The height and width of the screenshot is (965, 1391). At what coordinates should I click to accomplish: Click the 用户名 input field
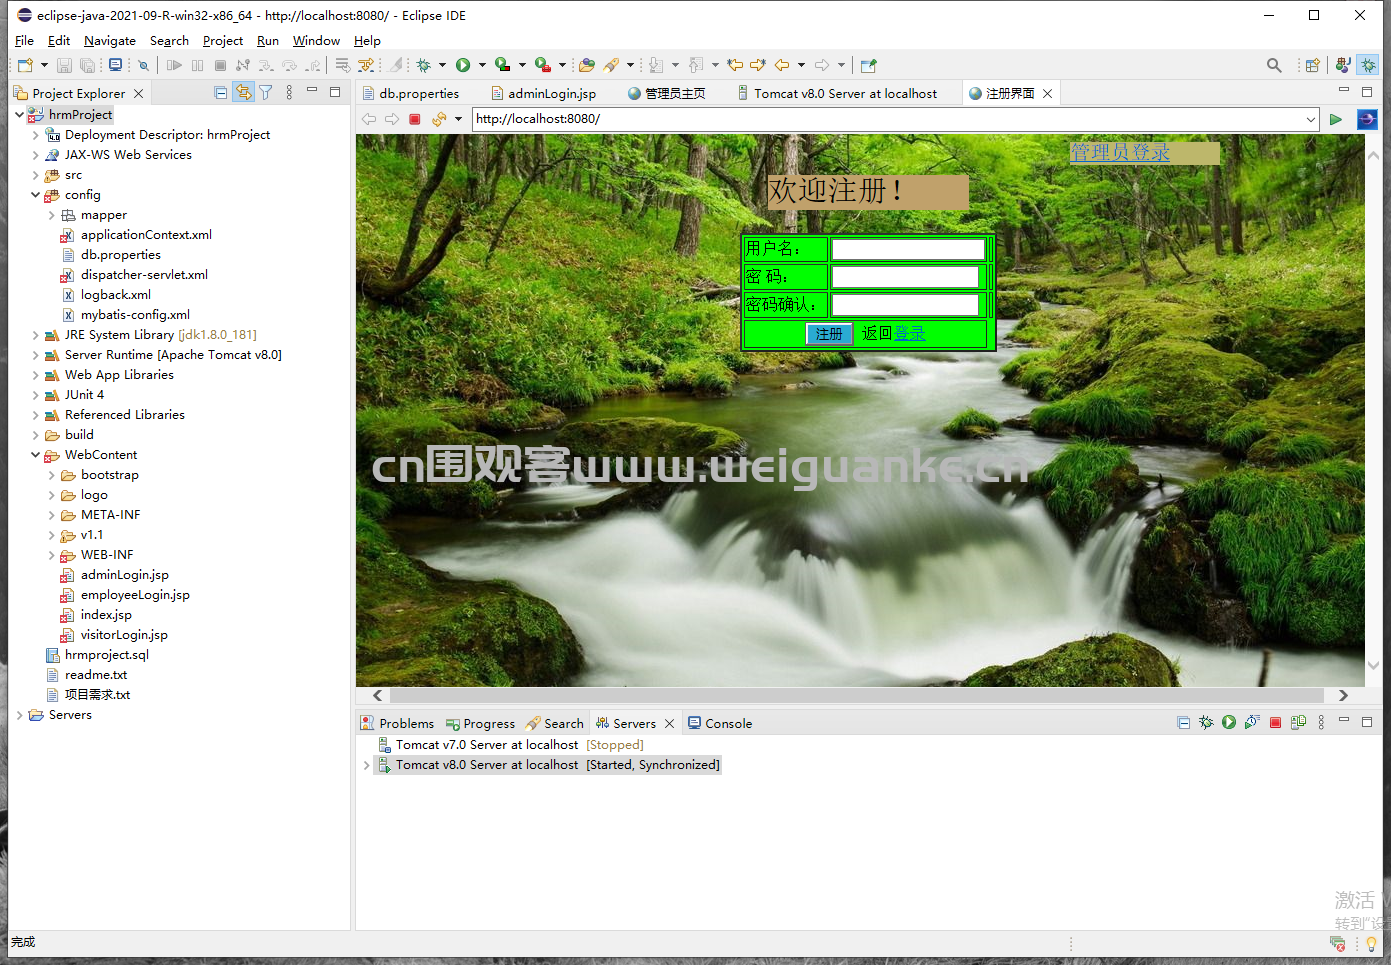(x=908, y=249)
